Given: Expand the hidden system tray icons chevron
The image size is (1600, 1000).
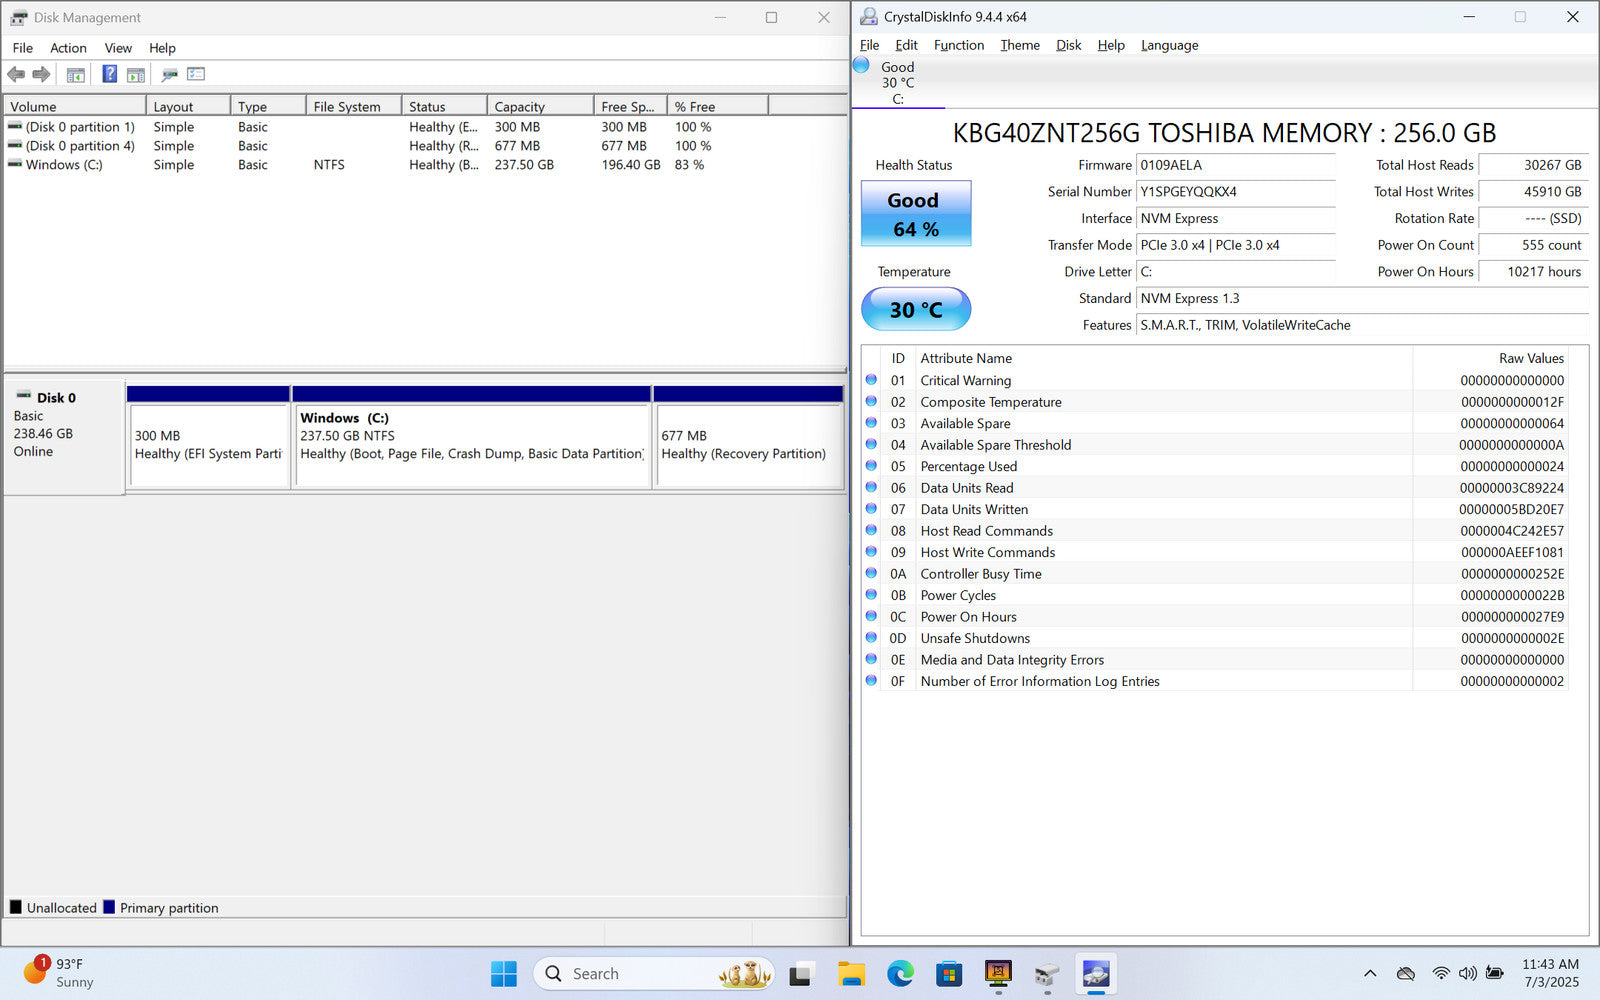Looking at the screenshot, I should click(1370, 973).
